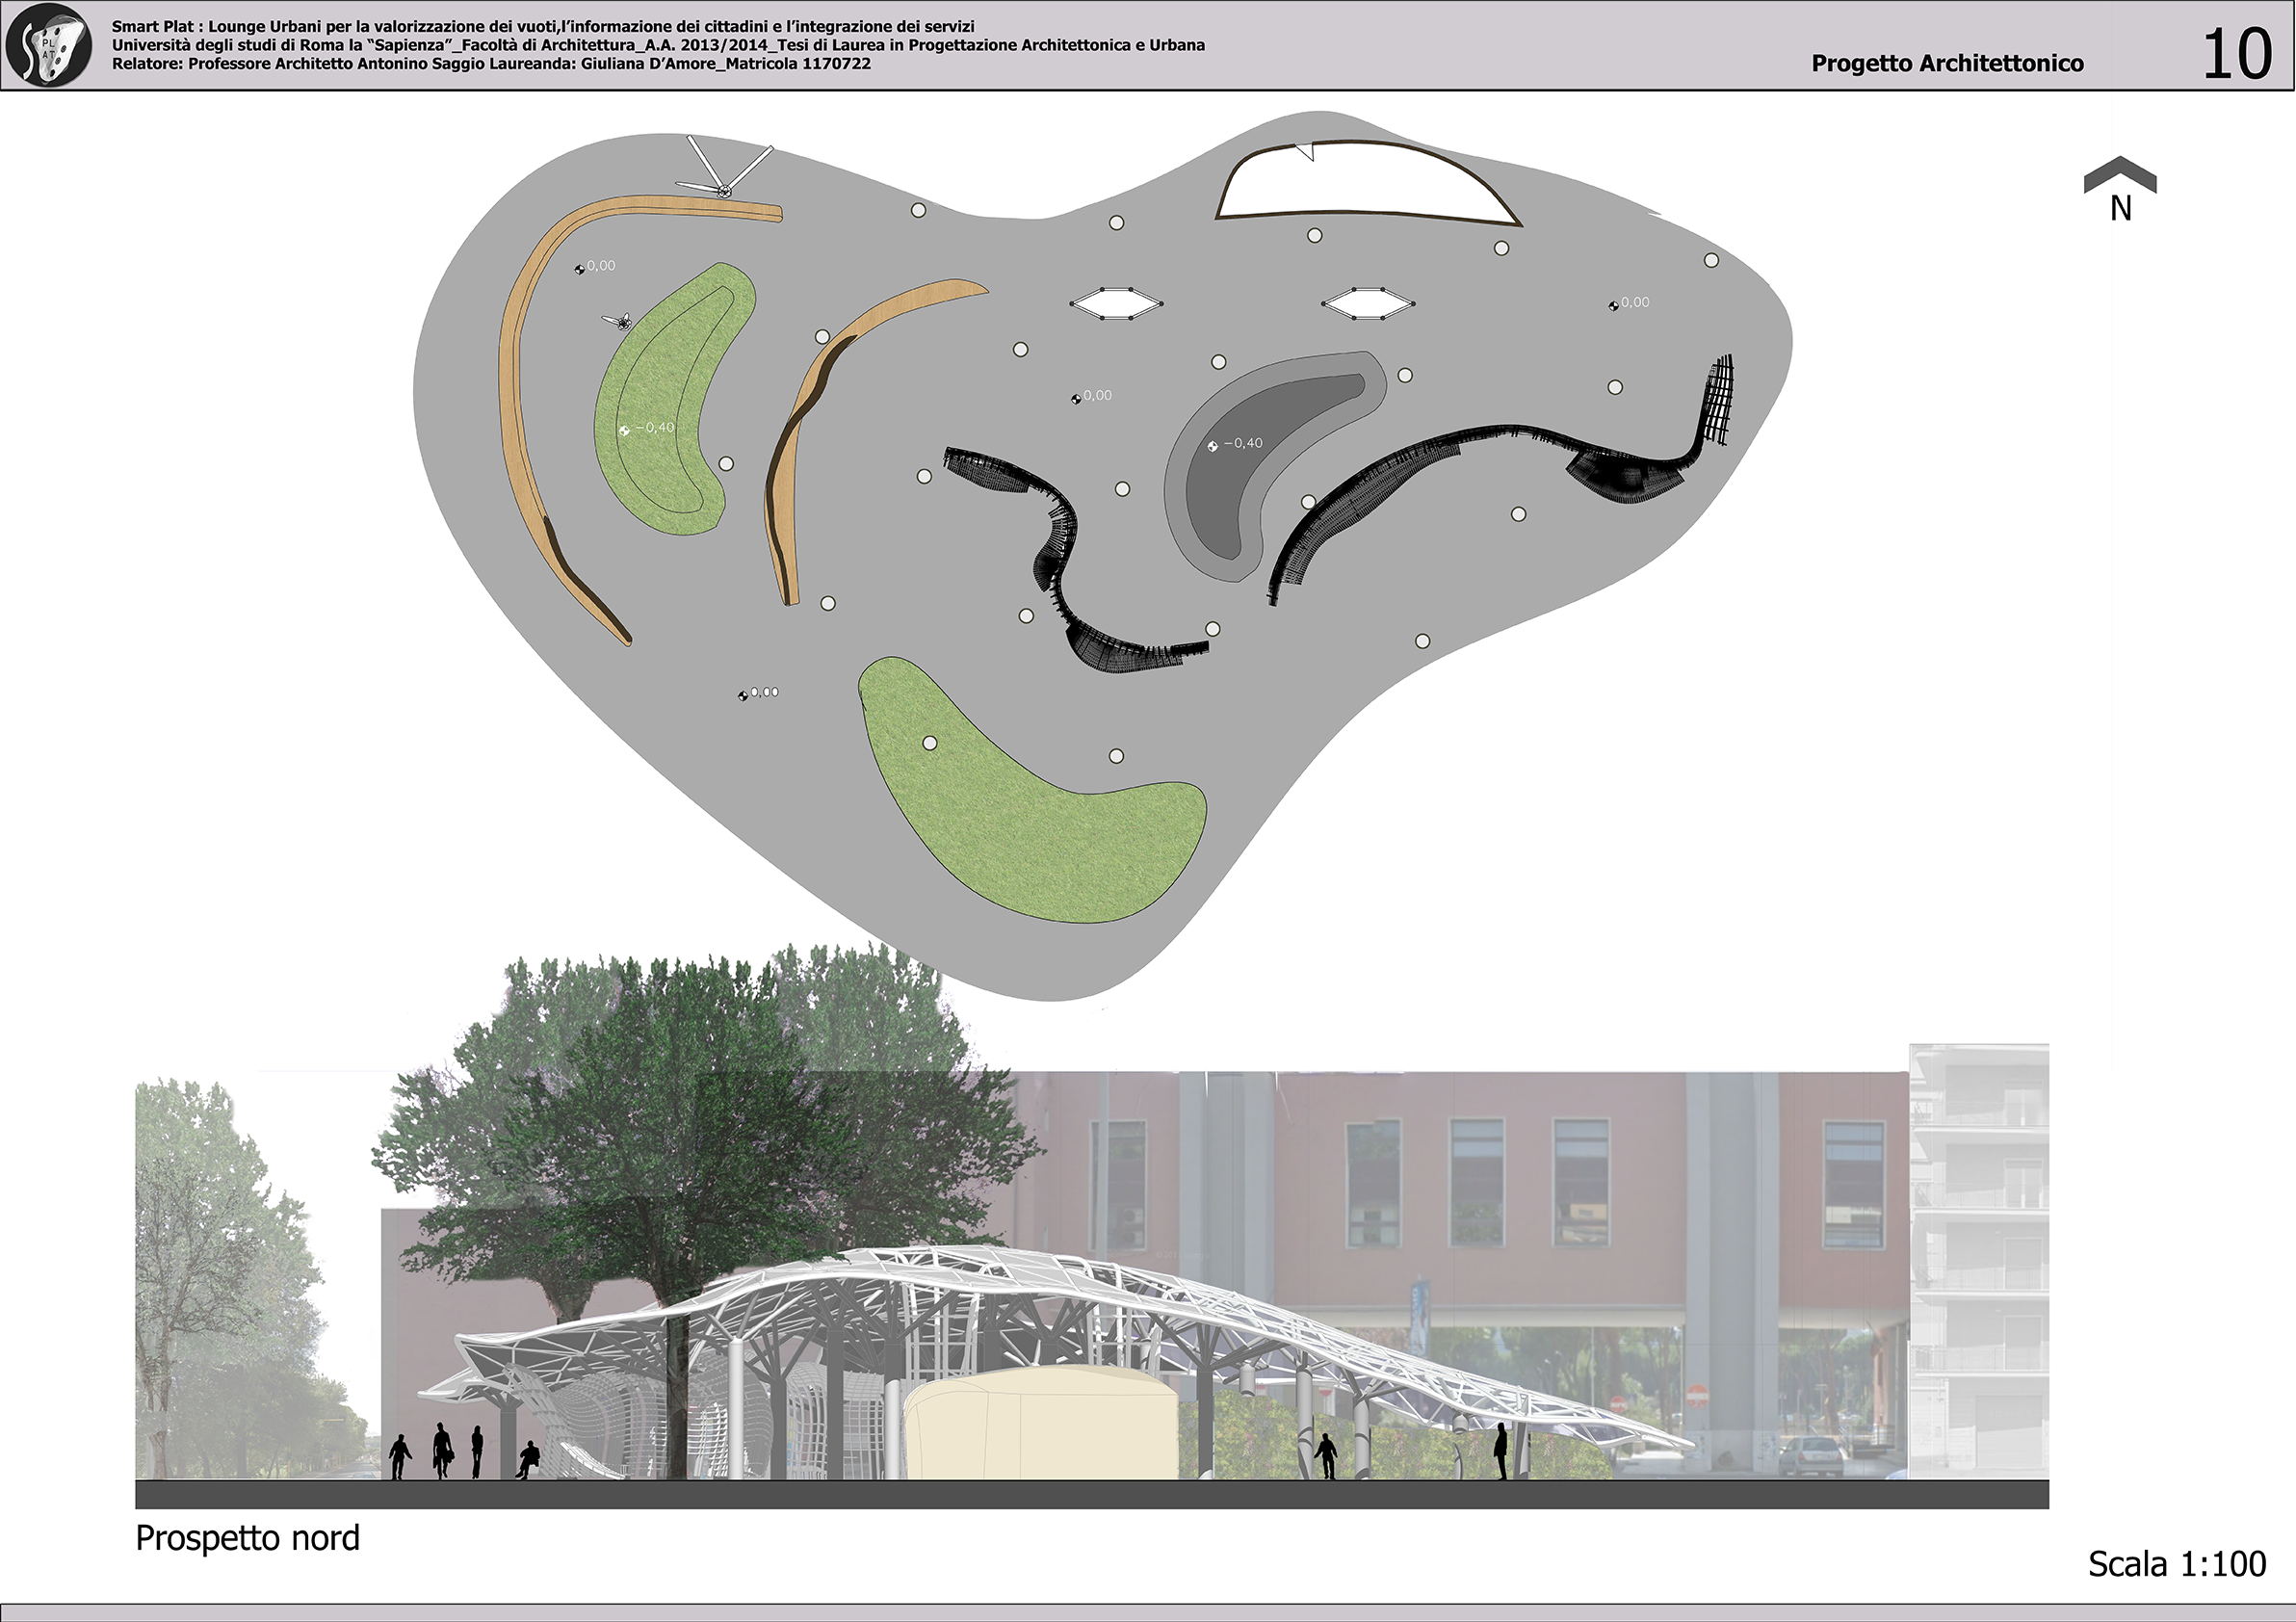Click the 'Progetto Architettonico' heading
The image size is (2296, 1622).
point(1947,64)
